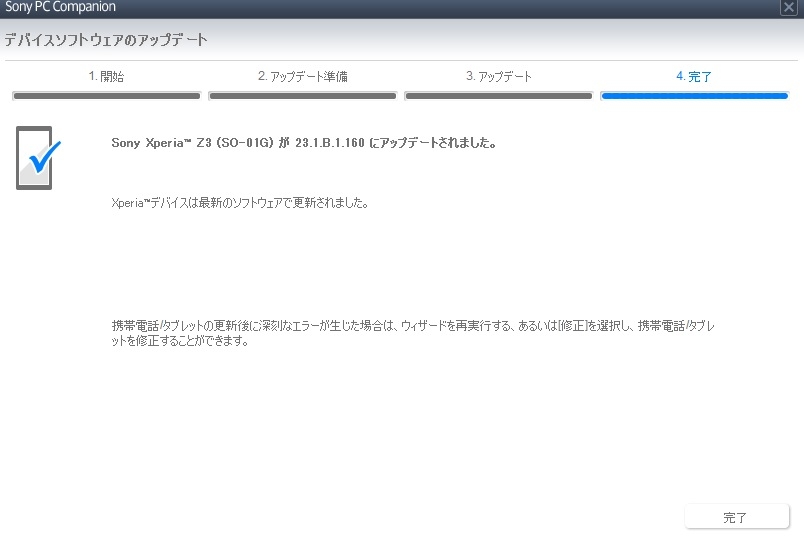The height and width of the screenshot is (542, 804).
Task: Select the 4. 完了 step label
Action: click(694, 76)
